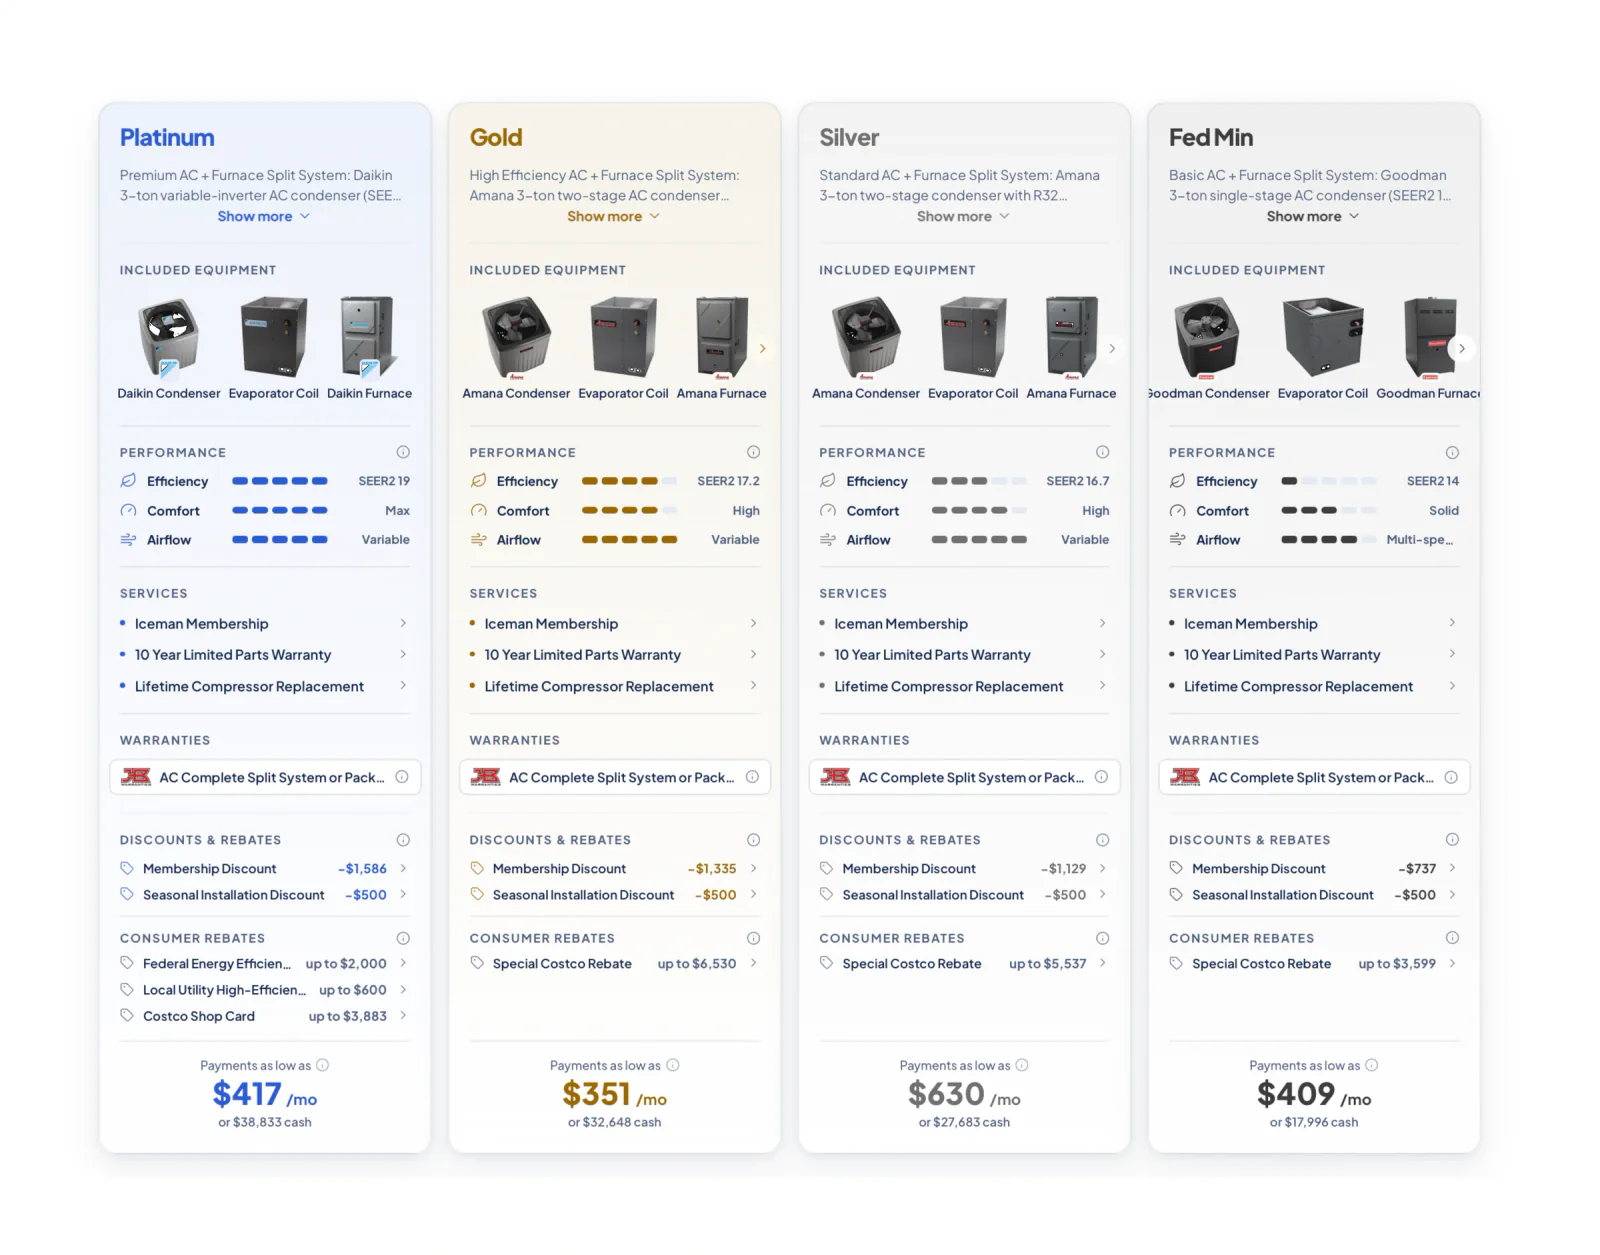The width and height of the screenshot is (1600, 1255).
Task: Open Local Utility High-Efficiency rebate in Platinum
Action: (x=264, y=989)
